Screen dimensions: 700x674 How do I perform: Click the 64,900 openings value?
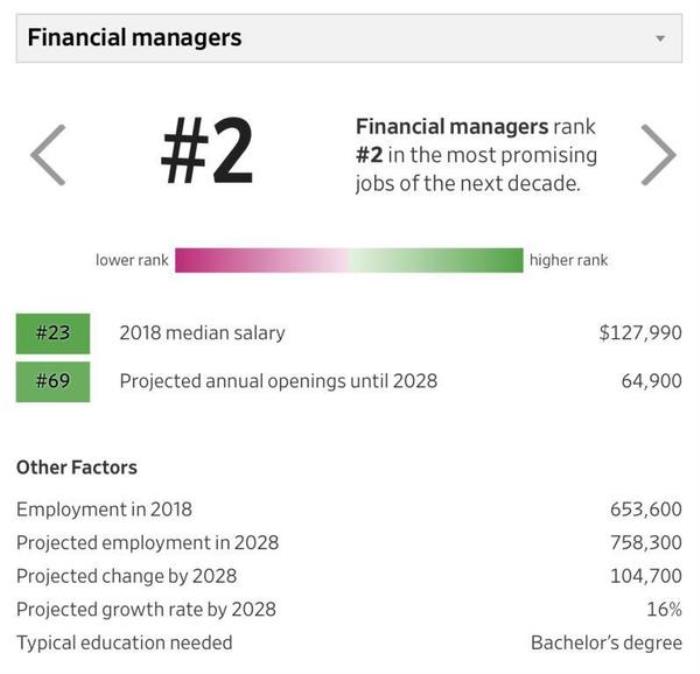(x=651, y=381)
